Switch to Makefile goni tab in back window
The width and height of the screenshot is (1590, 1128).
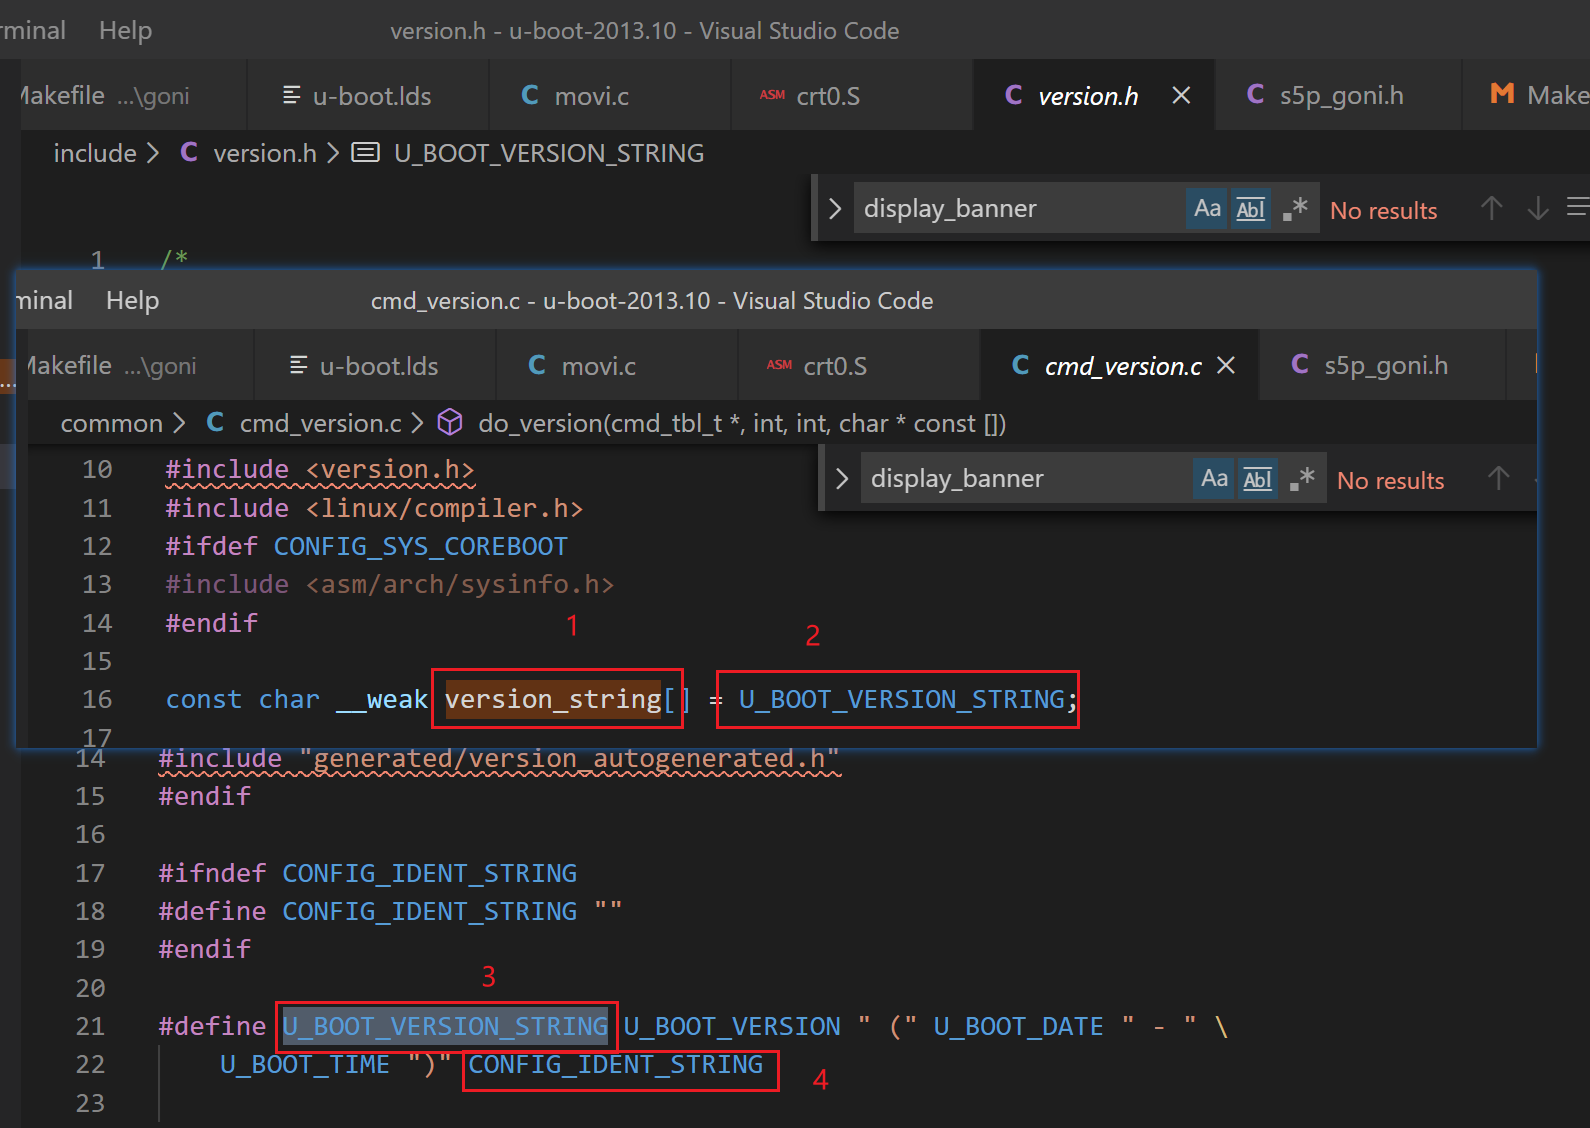[x=134, y=95]
